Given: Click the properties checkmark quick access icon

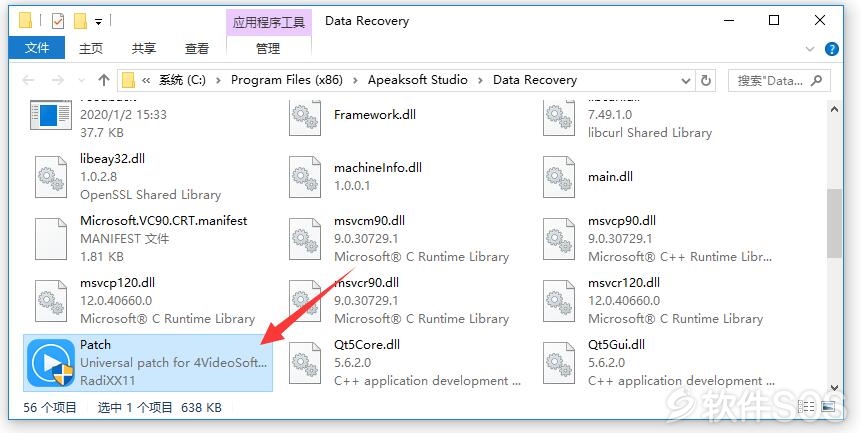Looking at the screenshot, I should (x=58, y=21).
